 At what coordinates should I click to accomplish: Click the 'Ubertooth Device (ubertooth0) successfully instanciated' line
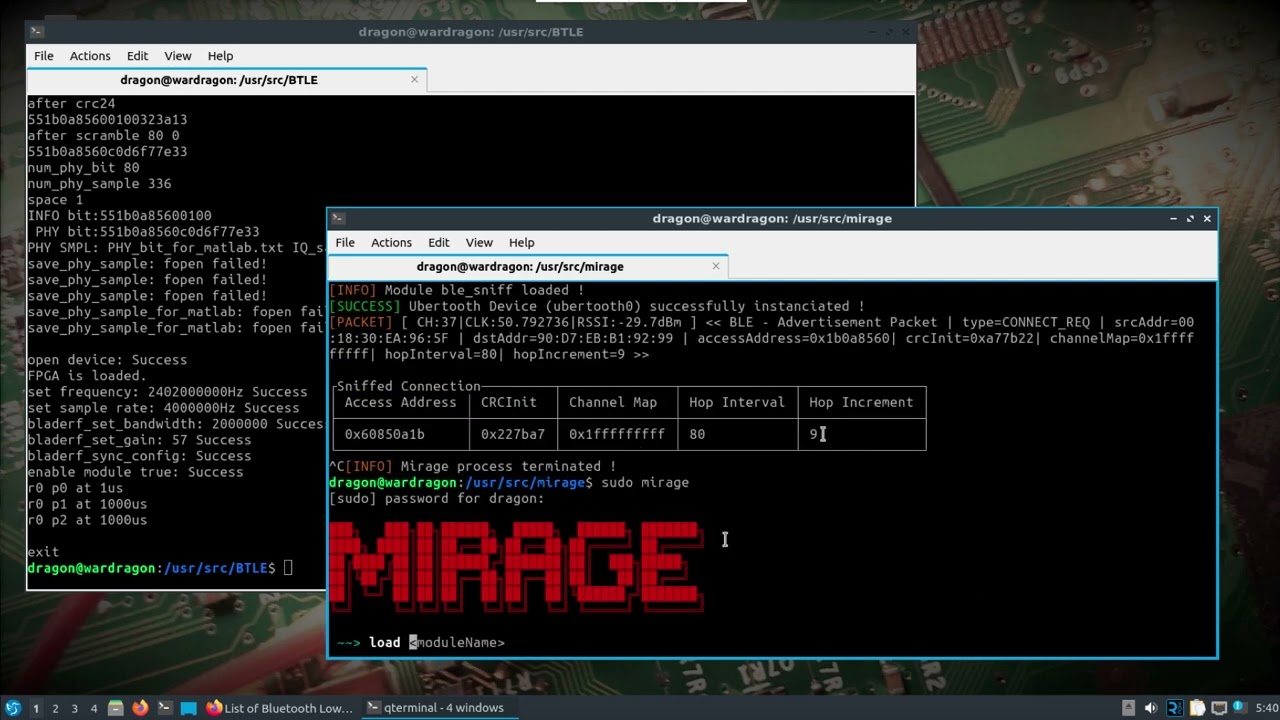597,306
